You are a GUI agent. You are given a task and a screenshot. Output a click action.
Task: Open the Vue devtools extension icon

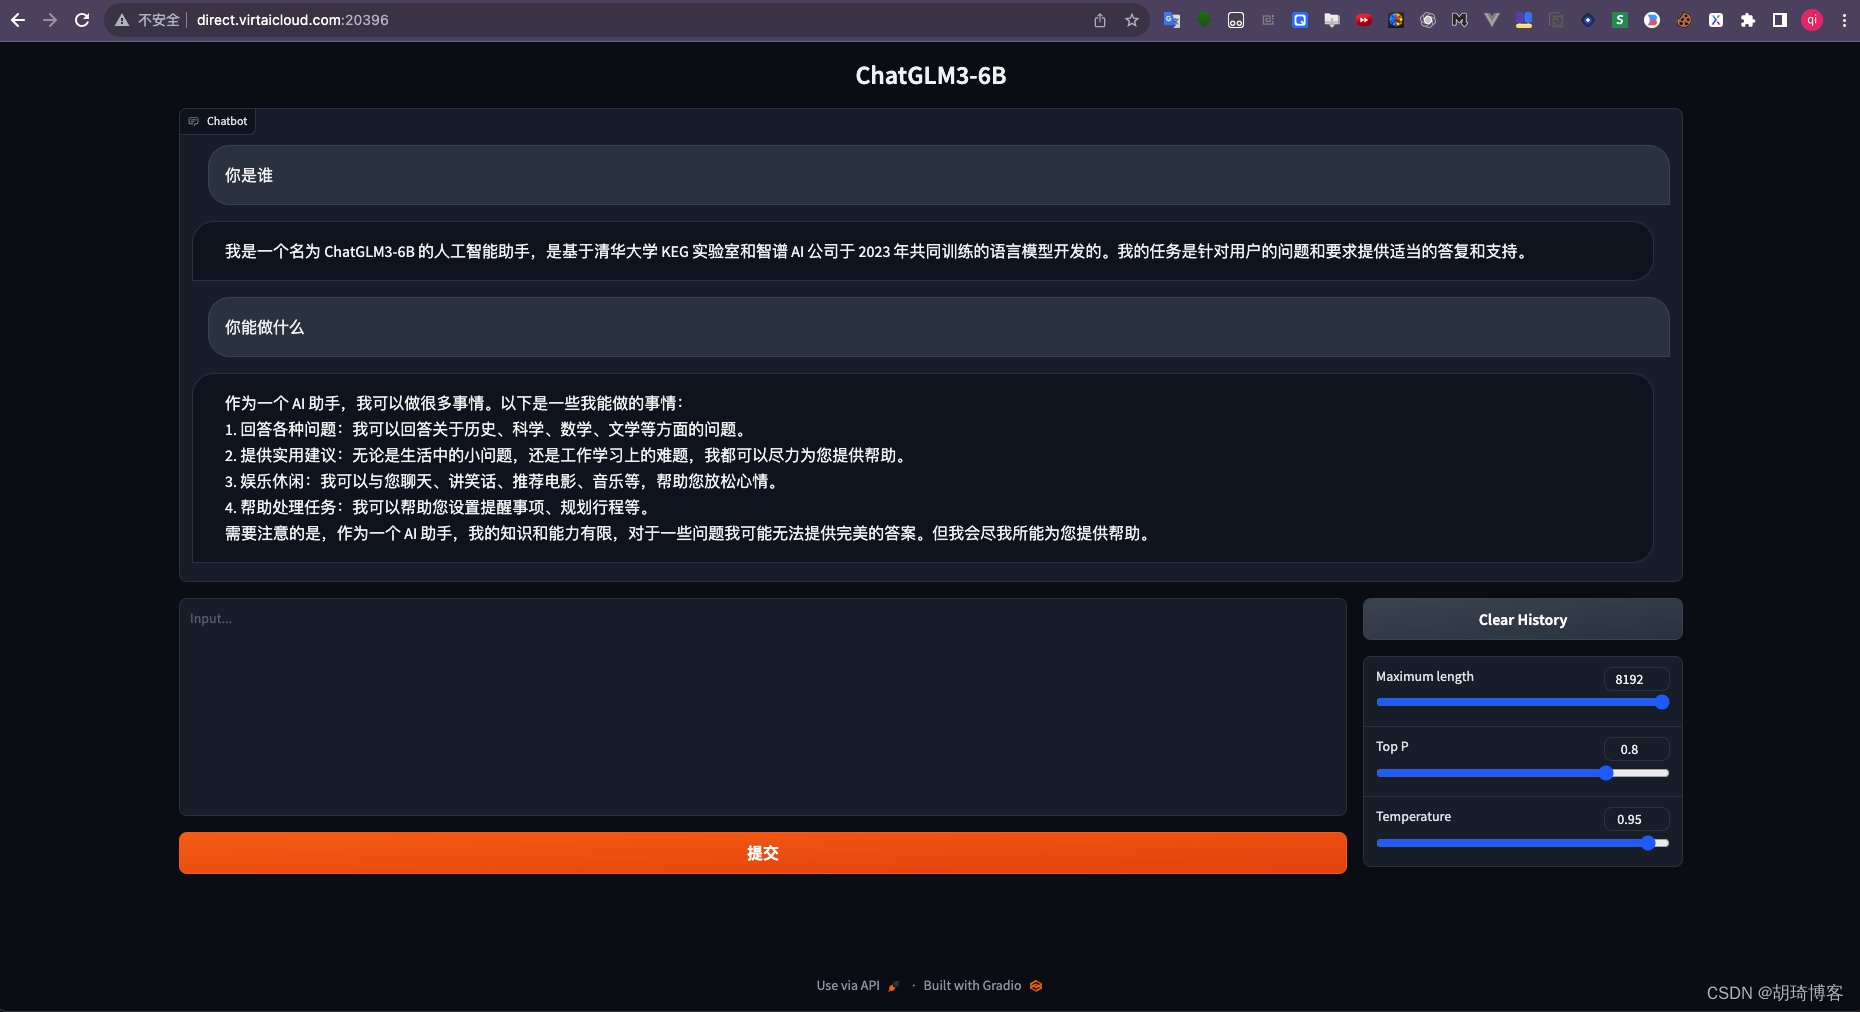point(1492,20)
